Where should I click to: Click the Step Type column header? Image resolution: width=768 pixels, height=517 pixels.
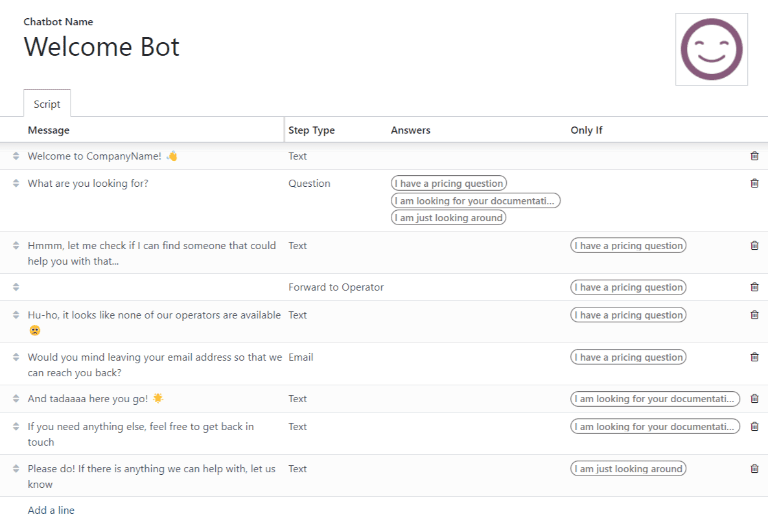pyautogui.click(x=311, y=130)
